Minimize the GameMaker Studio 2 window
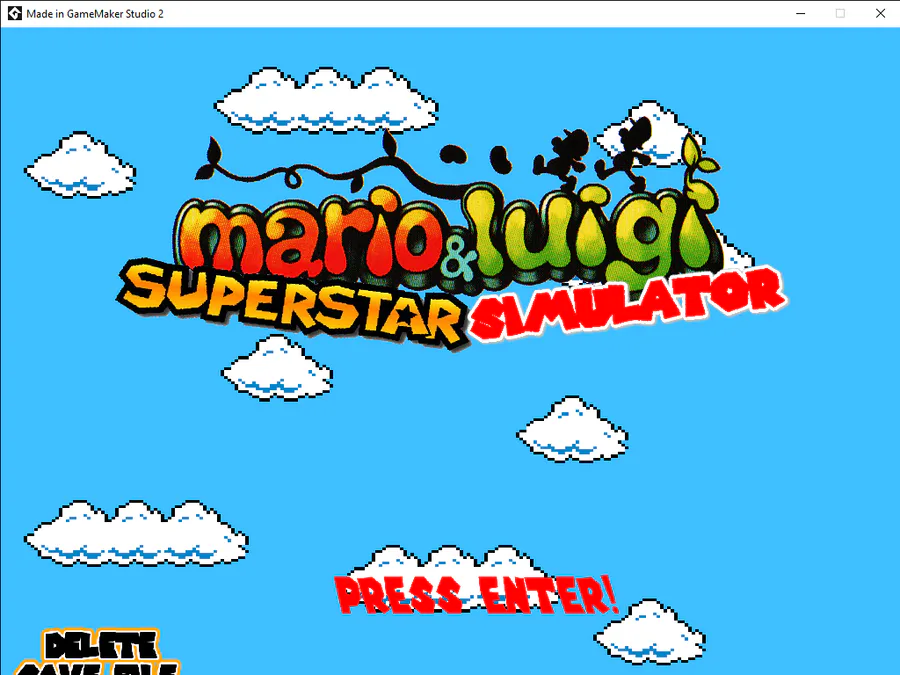 tap(801, 13)
